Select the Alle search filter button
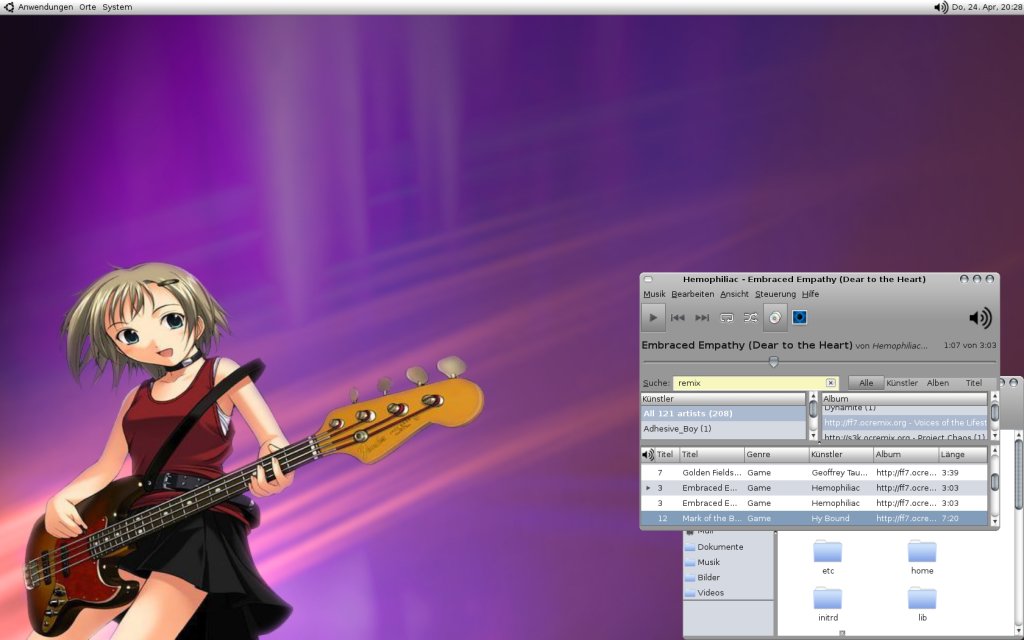The width and height of the screenshot is (1024, 640). pos(866,383)
